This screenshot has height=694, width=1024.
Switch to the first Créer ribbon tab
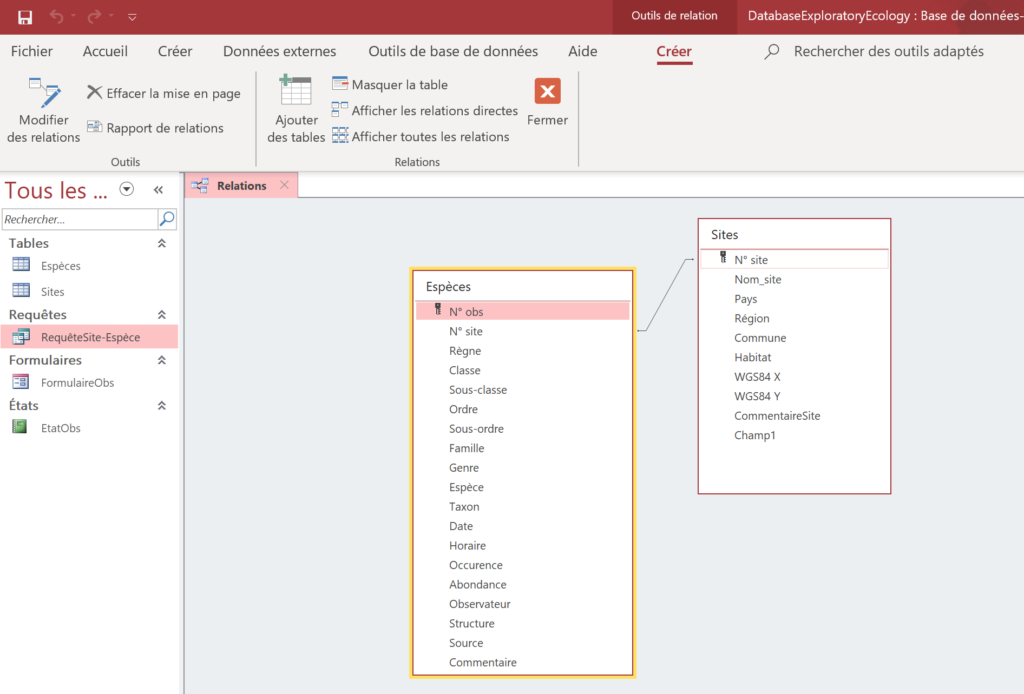pos(175,52)
